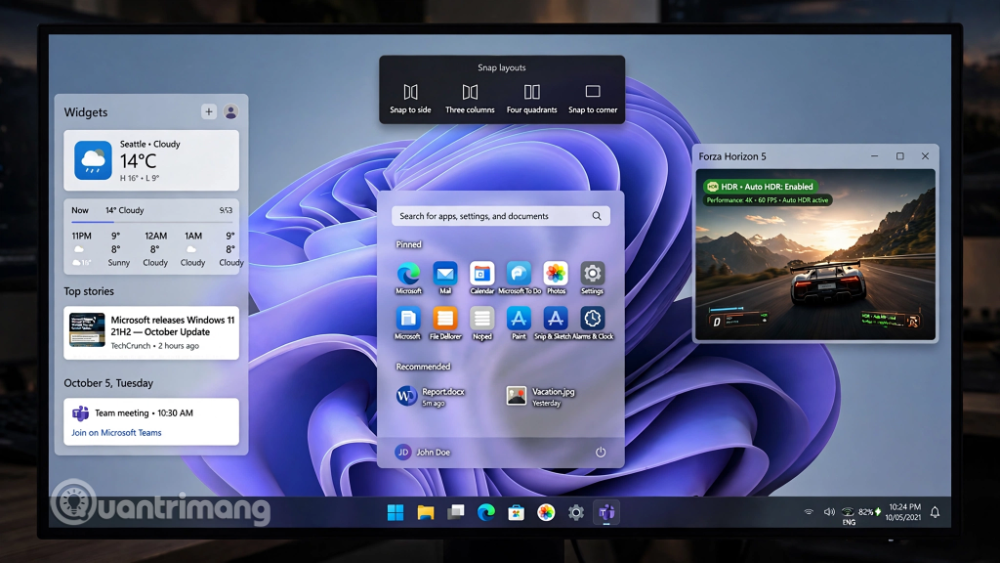The height and width of the screenshot is (563, 1000).
Task: Open the pinned Alarms & Clock app
Action: point(592,318)
